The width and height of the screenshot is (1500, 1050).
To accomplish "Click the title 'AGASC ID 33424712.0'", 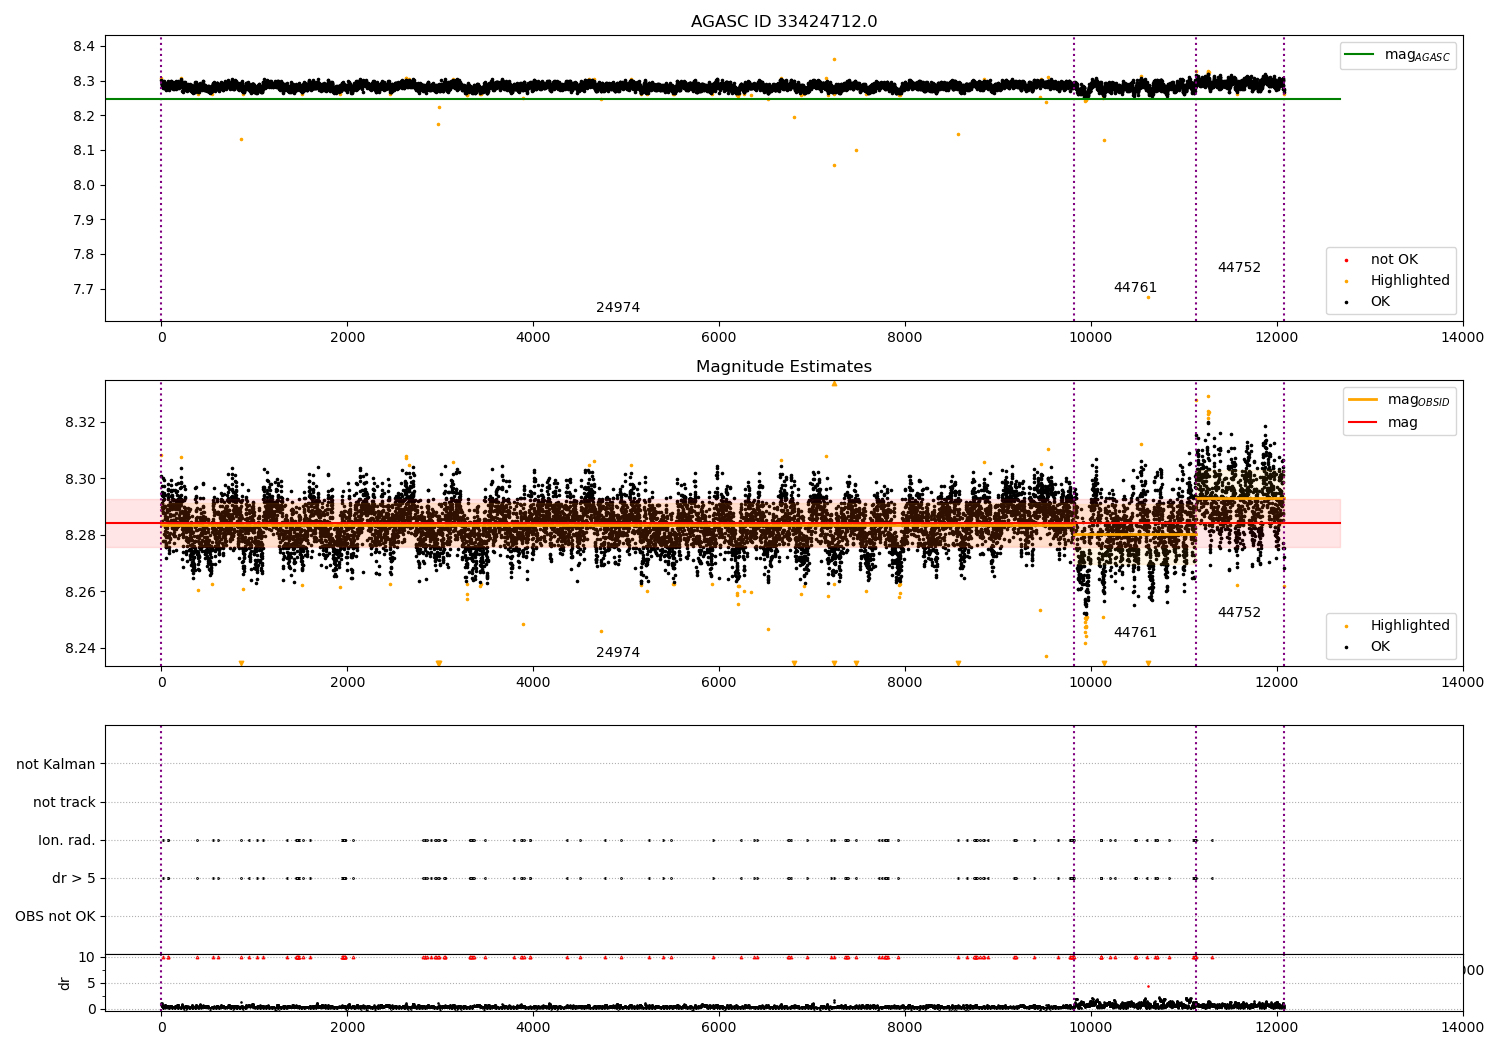I will pyautogui.click(x=784, y=22).
